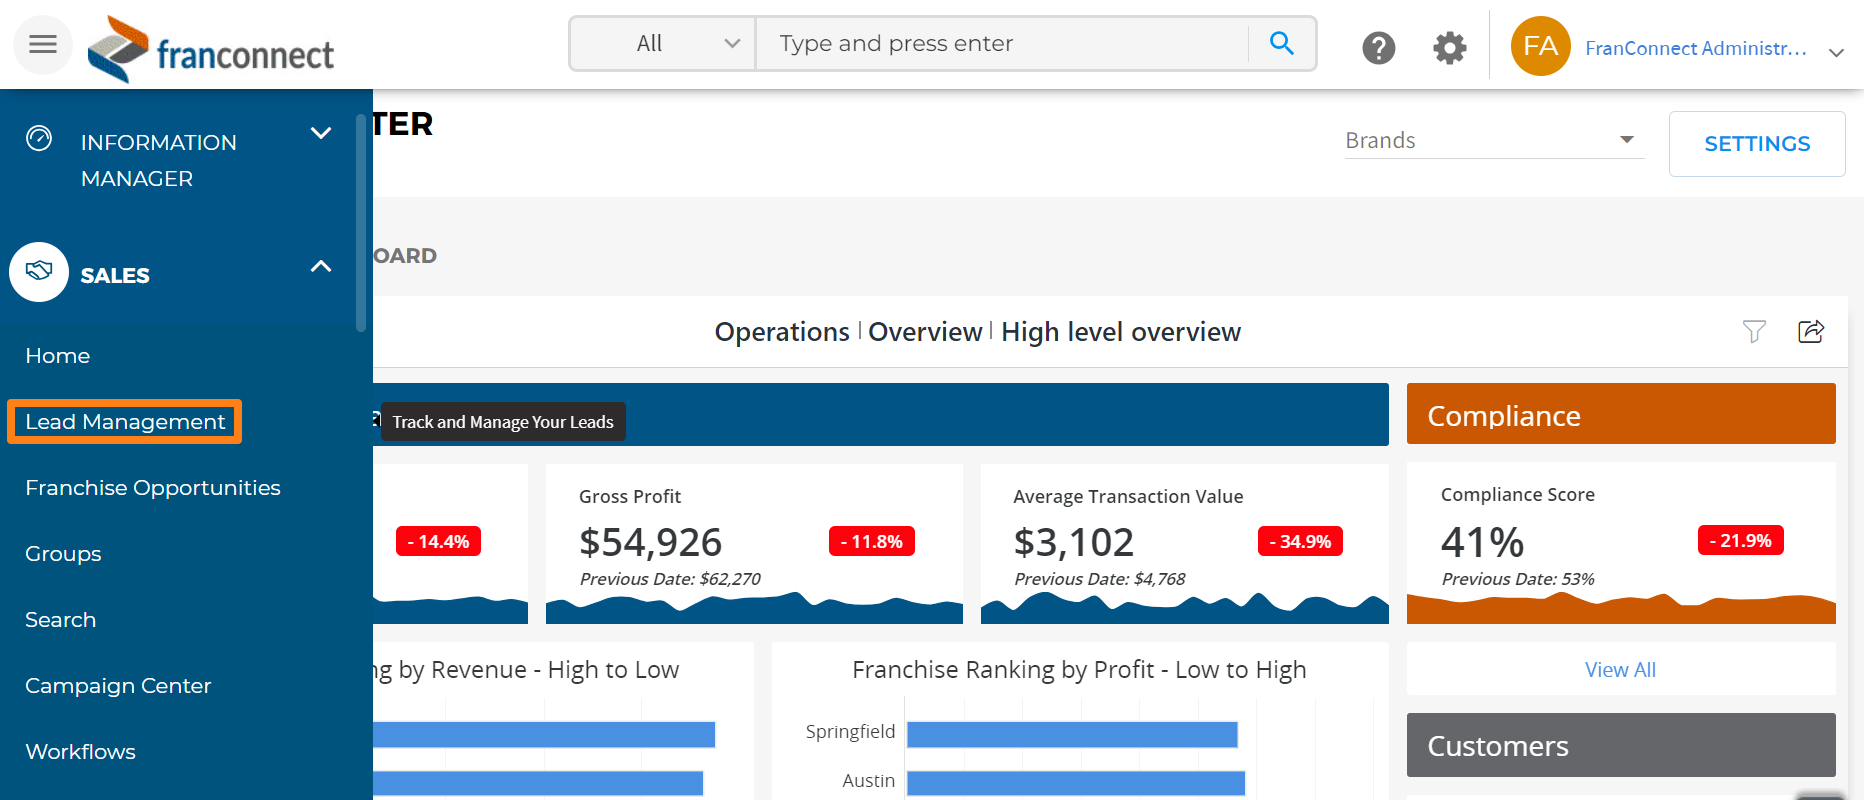
Task: Select Groups in the Sales menu
Action: point(63,554)
